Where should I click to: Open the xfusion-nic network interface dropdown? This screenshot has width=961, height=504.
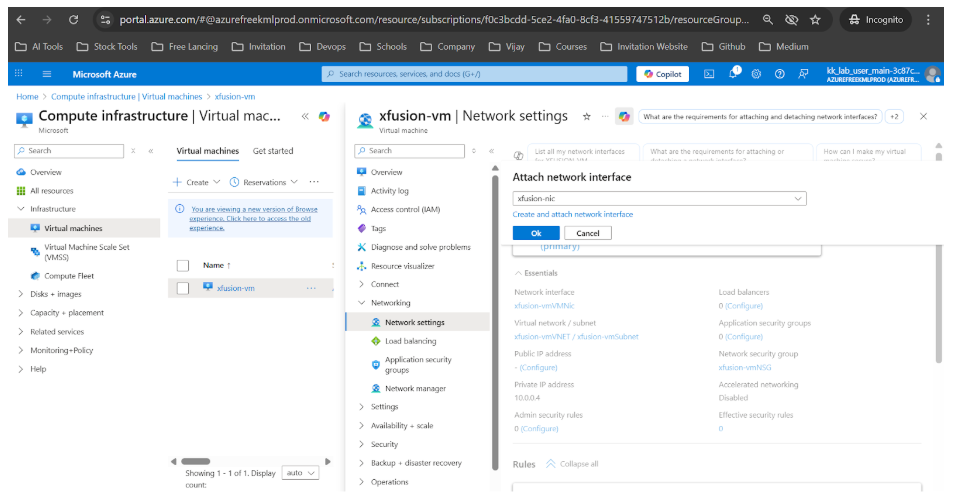(659, 199)
